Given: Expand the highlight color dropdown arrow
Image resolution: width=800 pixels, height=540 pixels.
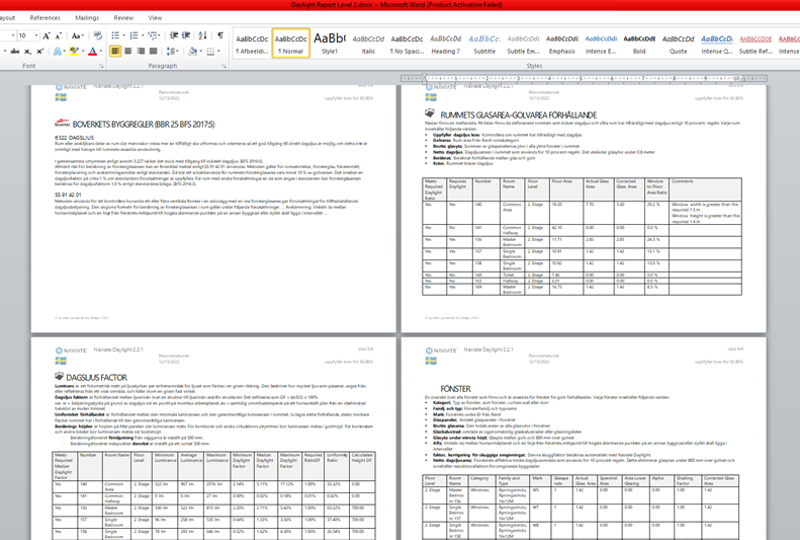Looking at the screenshot, I should coord(83,51).
